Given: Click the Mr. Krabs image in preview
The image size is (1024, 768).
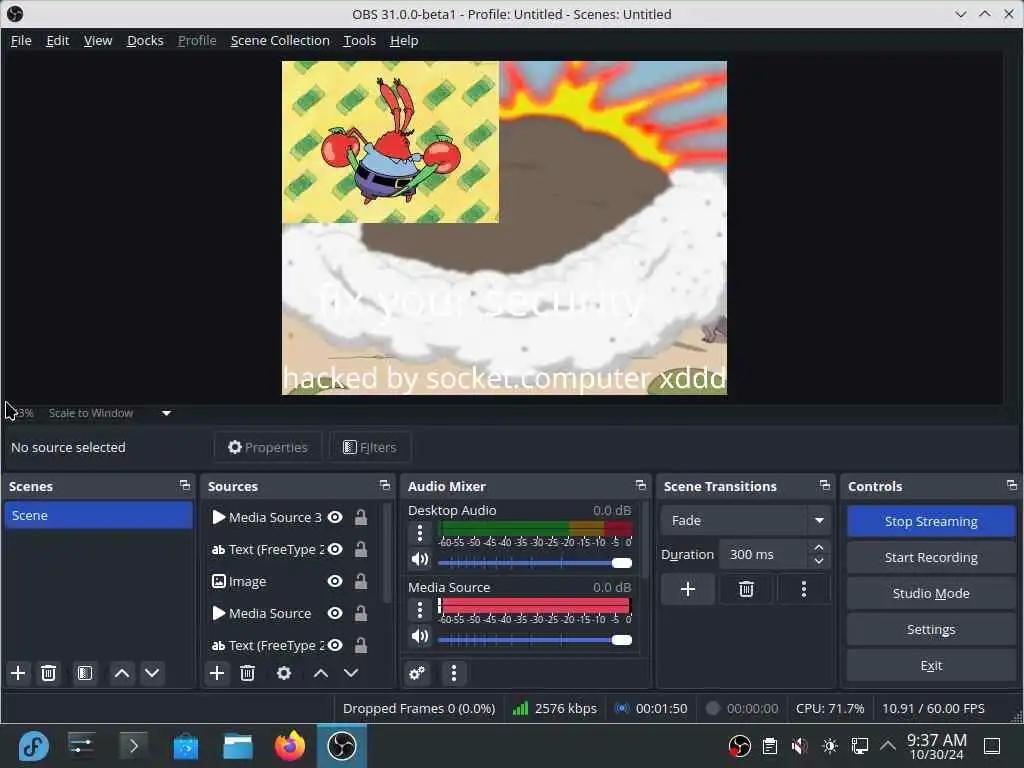Looking at the screenshot, I should (x=391, y=142).
